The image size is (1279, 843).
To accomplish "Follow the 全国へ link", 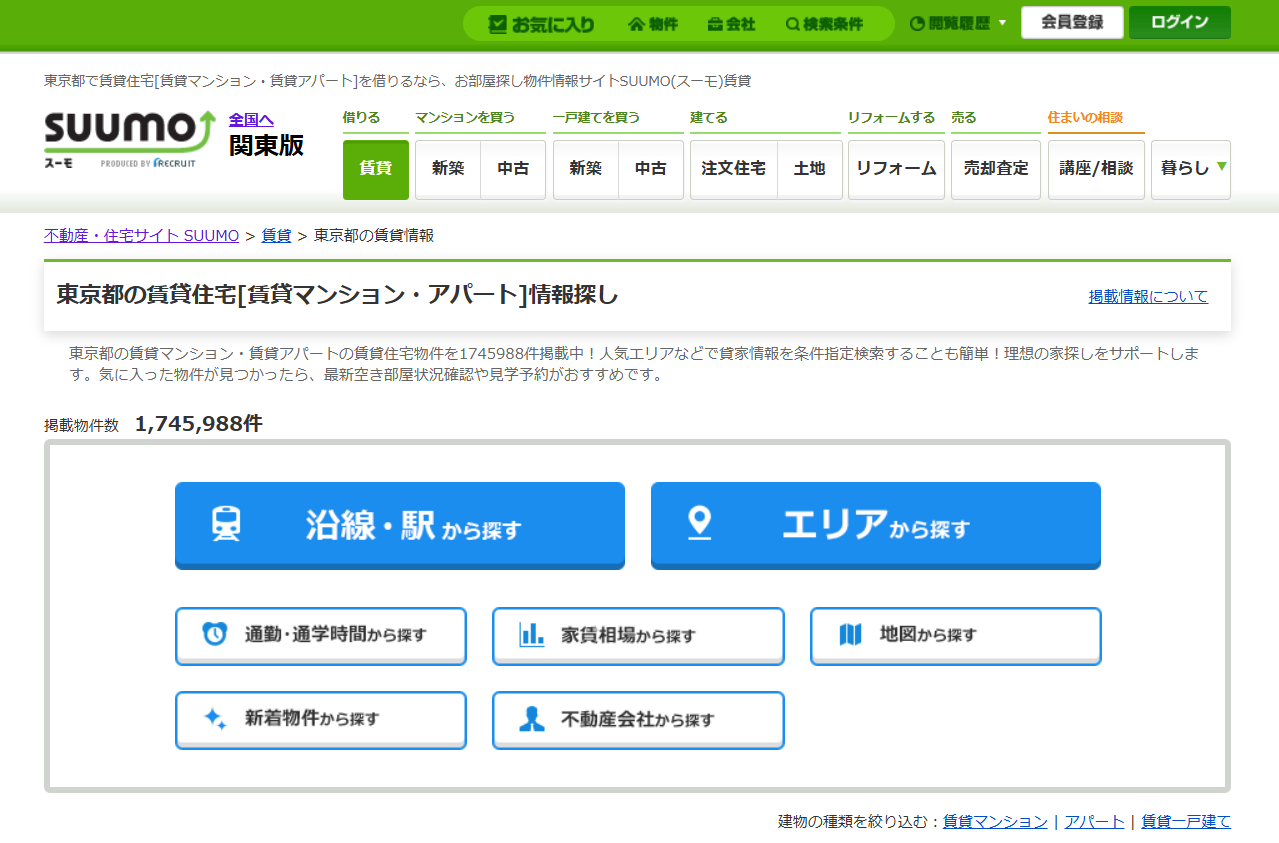I will coord(251,120).
